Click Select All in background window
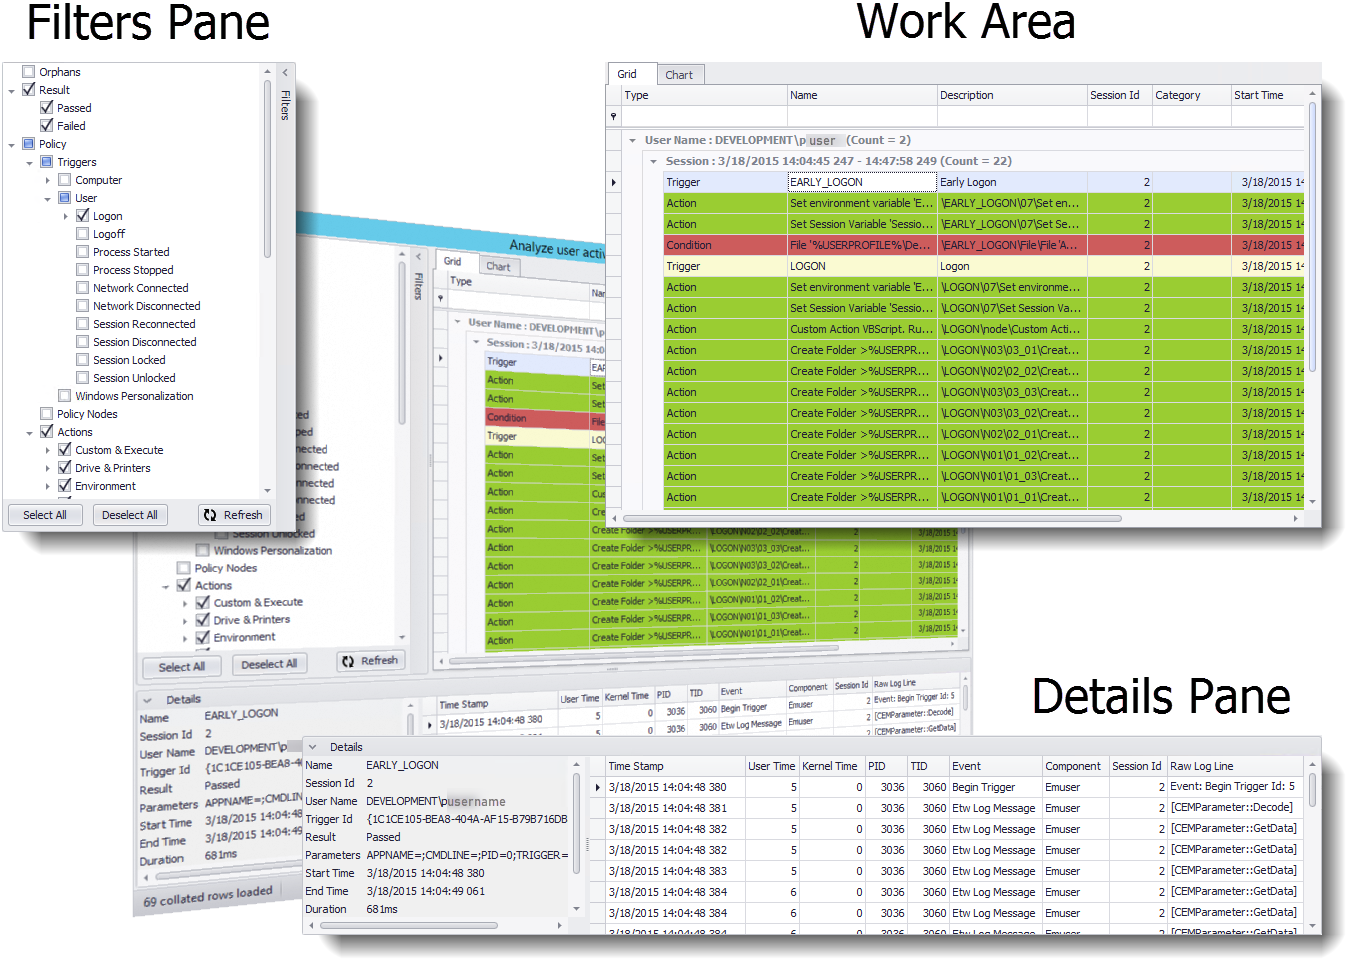1346x961 pixels. click(x=182, y=667)
